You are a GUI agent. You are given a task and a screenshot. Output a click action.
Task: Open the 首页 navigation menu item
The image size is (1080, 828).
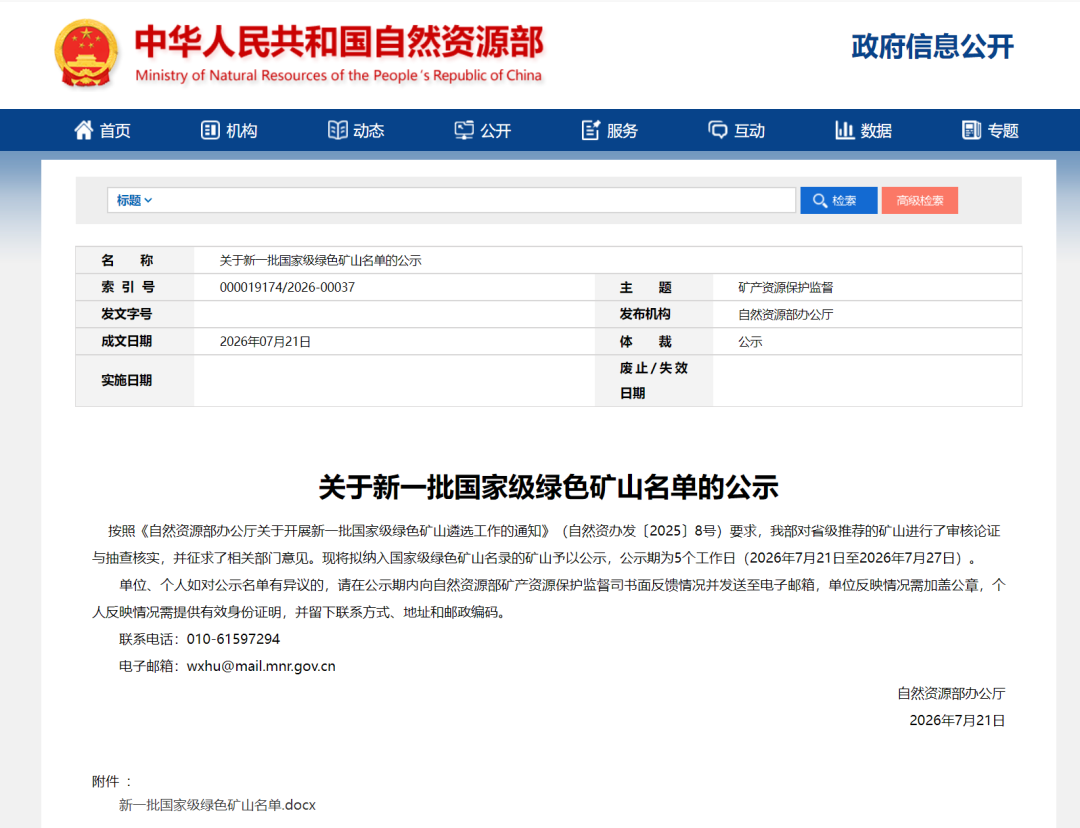click(102, 130)
